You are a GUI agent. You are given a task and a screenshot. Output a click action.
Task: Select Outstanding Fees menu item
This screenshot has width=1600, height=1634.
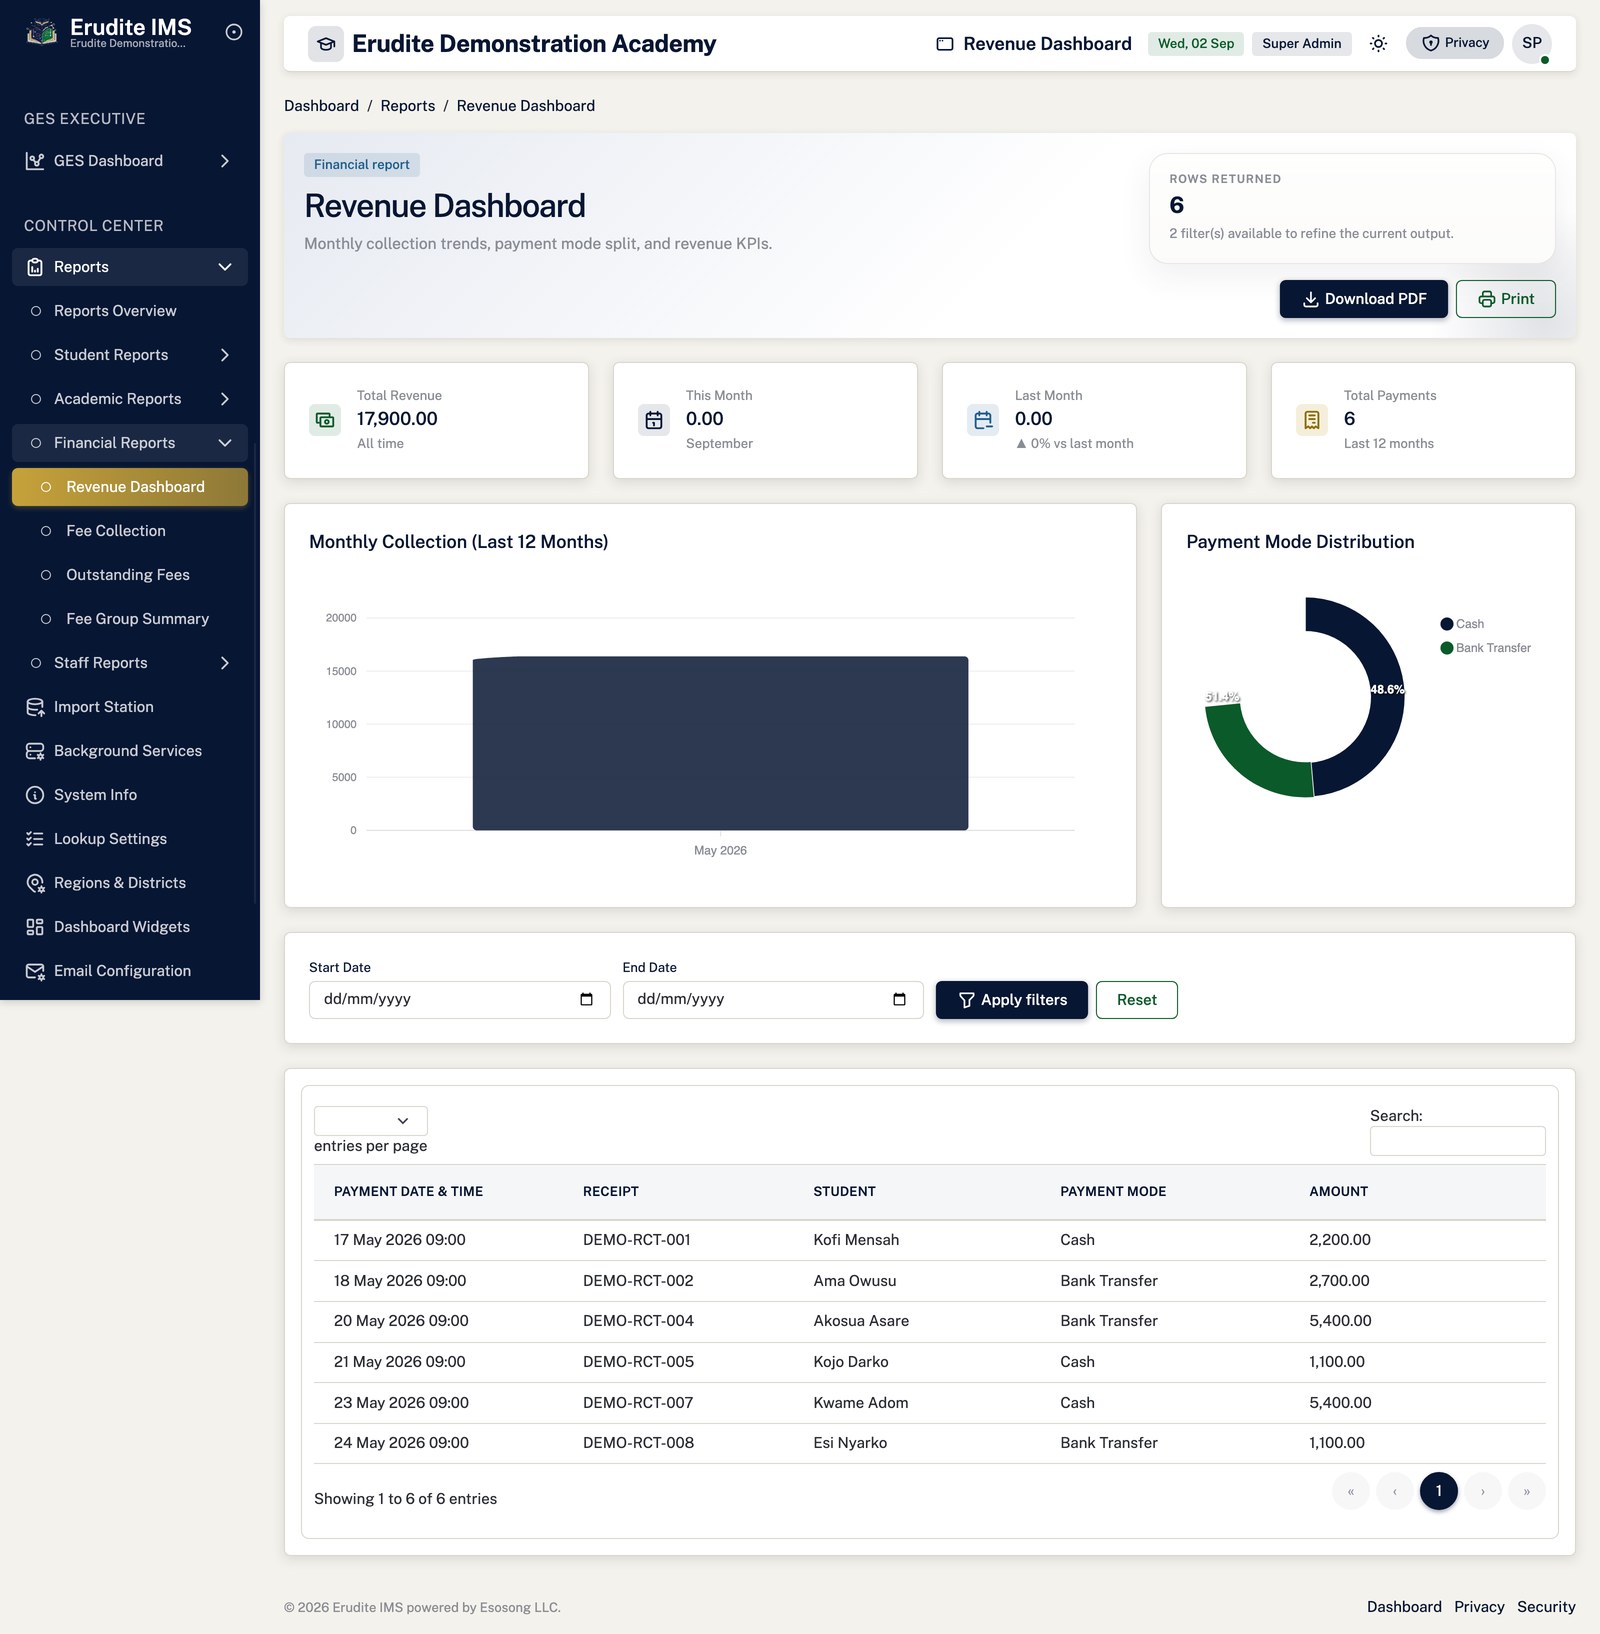(130, 575)
